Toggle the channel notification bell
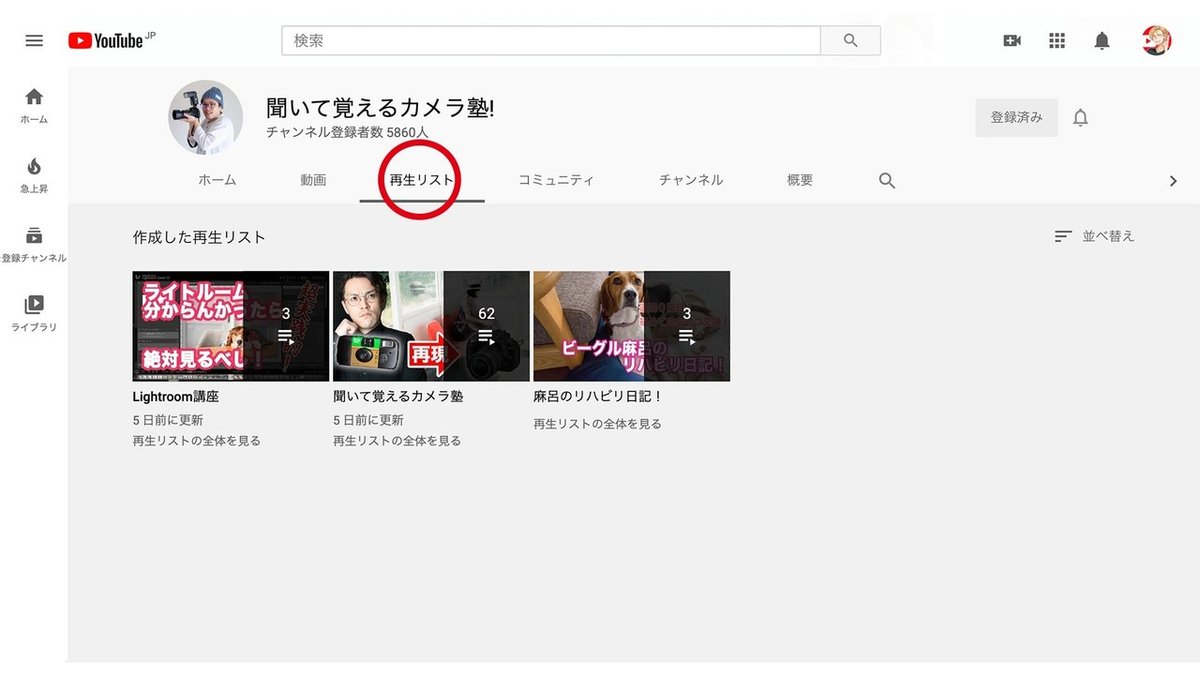1200x675 pixels. pyautogui.click(x=1080, y=118)
